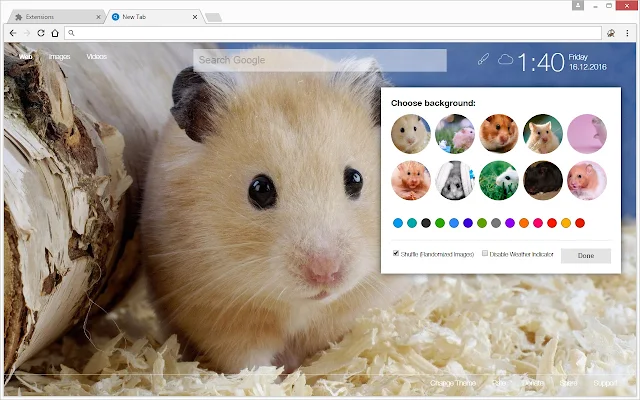Click the 1:40 clock display

(x=541, y=62)
